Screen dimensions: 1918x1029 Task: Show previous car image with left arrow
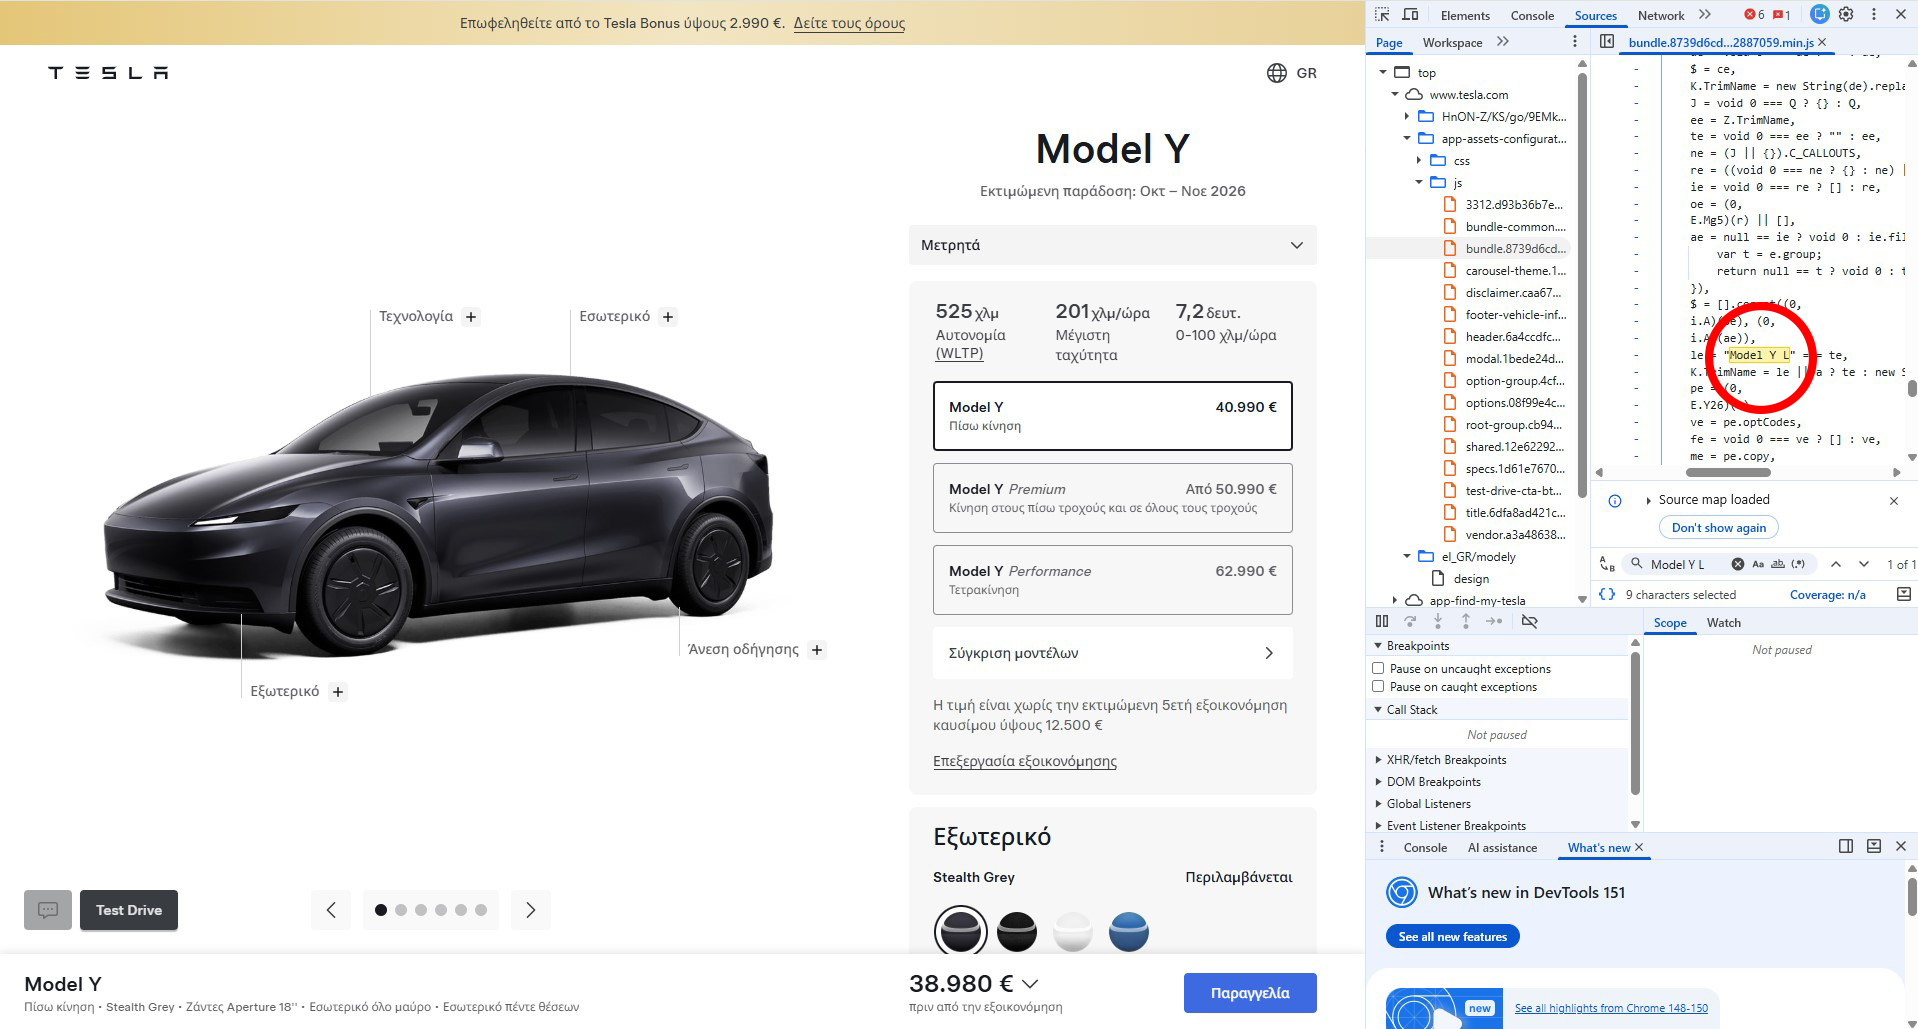pyautogui.click(x=331, y=910)
